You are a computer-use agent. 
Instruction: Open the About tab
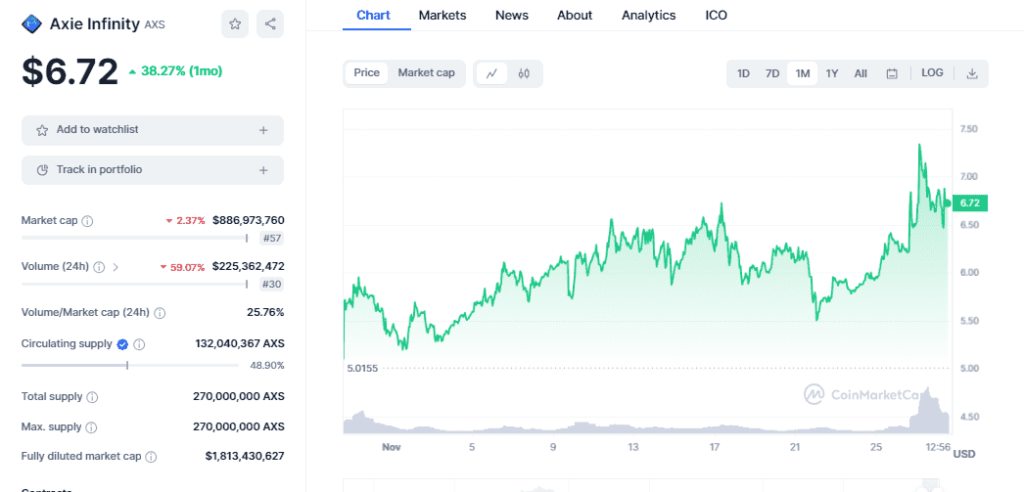[x=575, y=15]
